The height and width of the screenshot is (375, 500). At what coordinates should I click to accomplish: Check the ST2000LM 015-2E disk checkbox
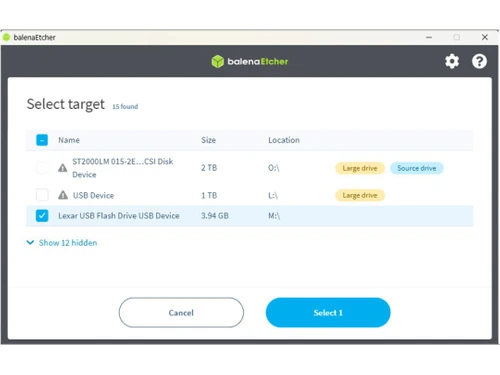42,168
